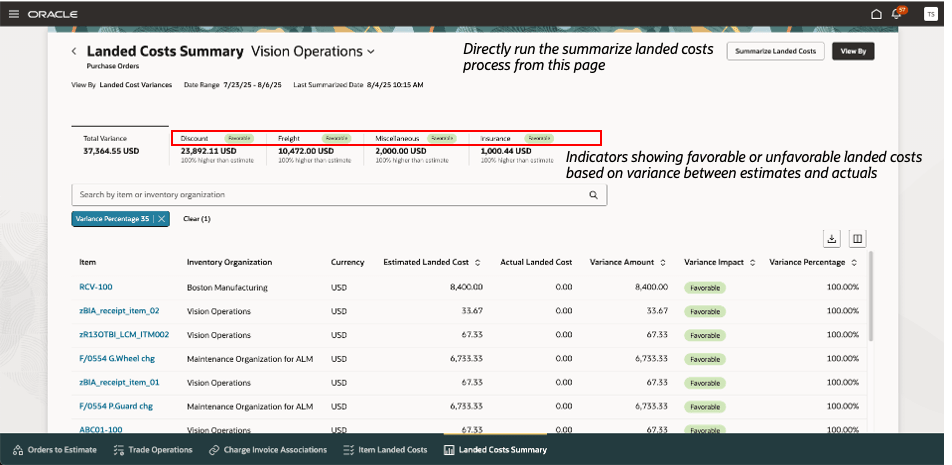Click the Purchase Orders subtitle
Viewport: 952px width, 465px height.
pyautogui.click(x=113, y=66)
